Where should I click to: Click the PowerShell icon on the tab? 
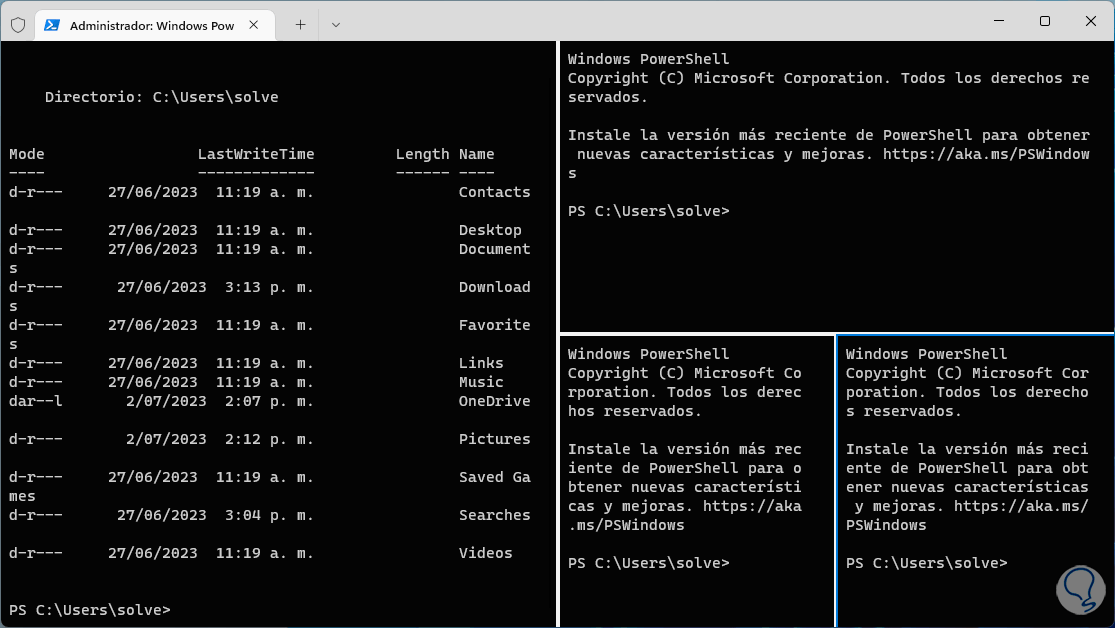[x=52, y=25]
